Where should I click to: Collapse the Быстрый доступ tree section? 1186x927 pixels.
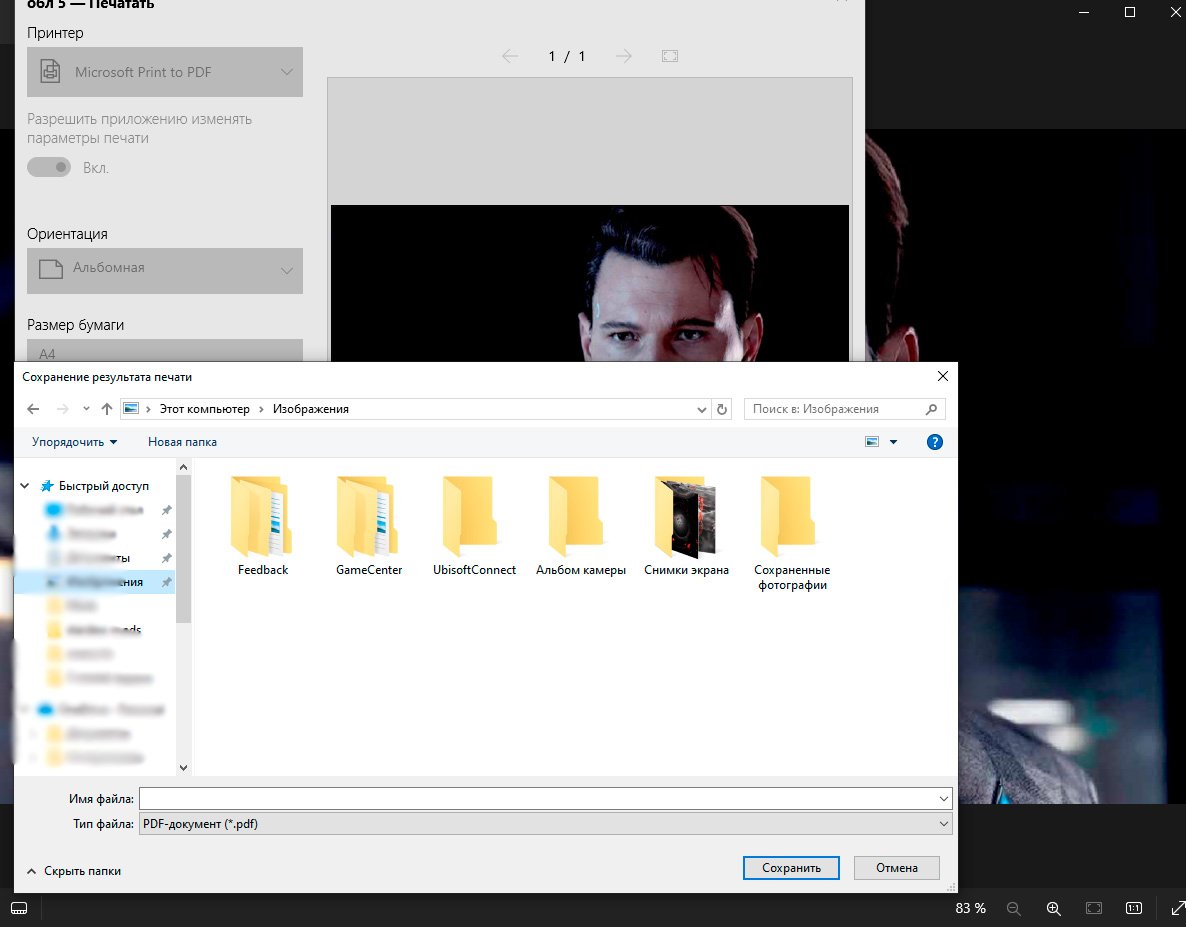25,486
